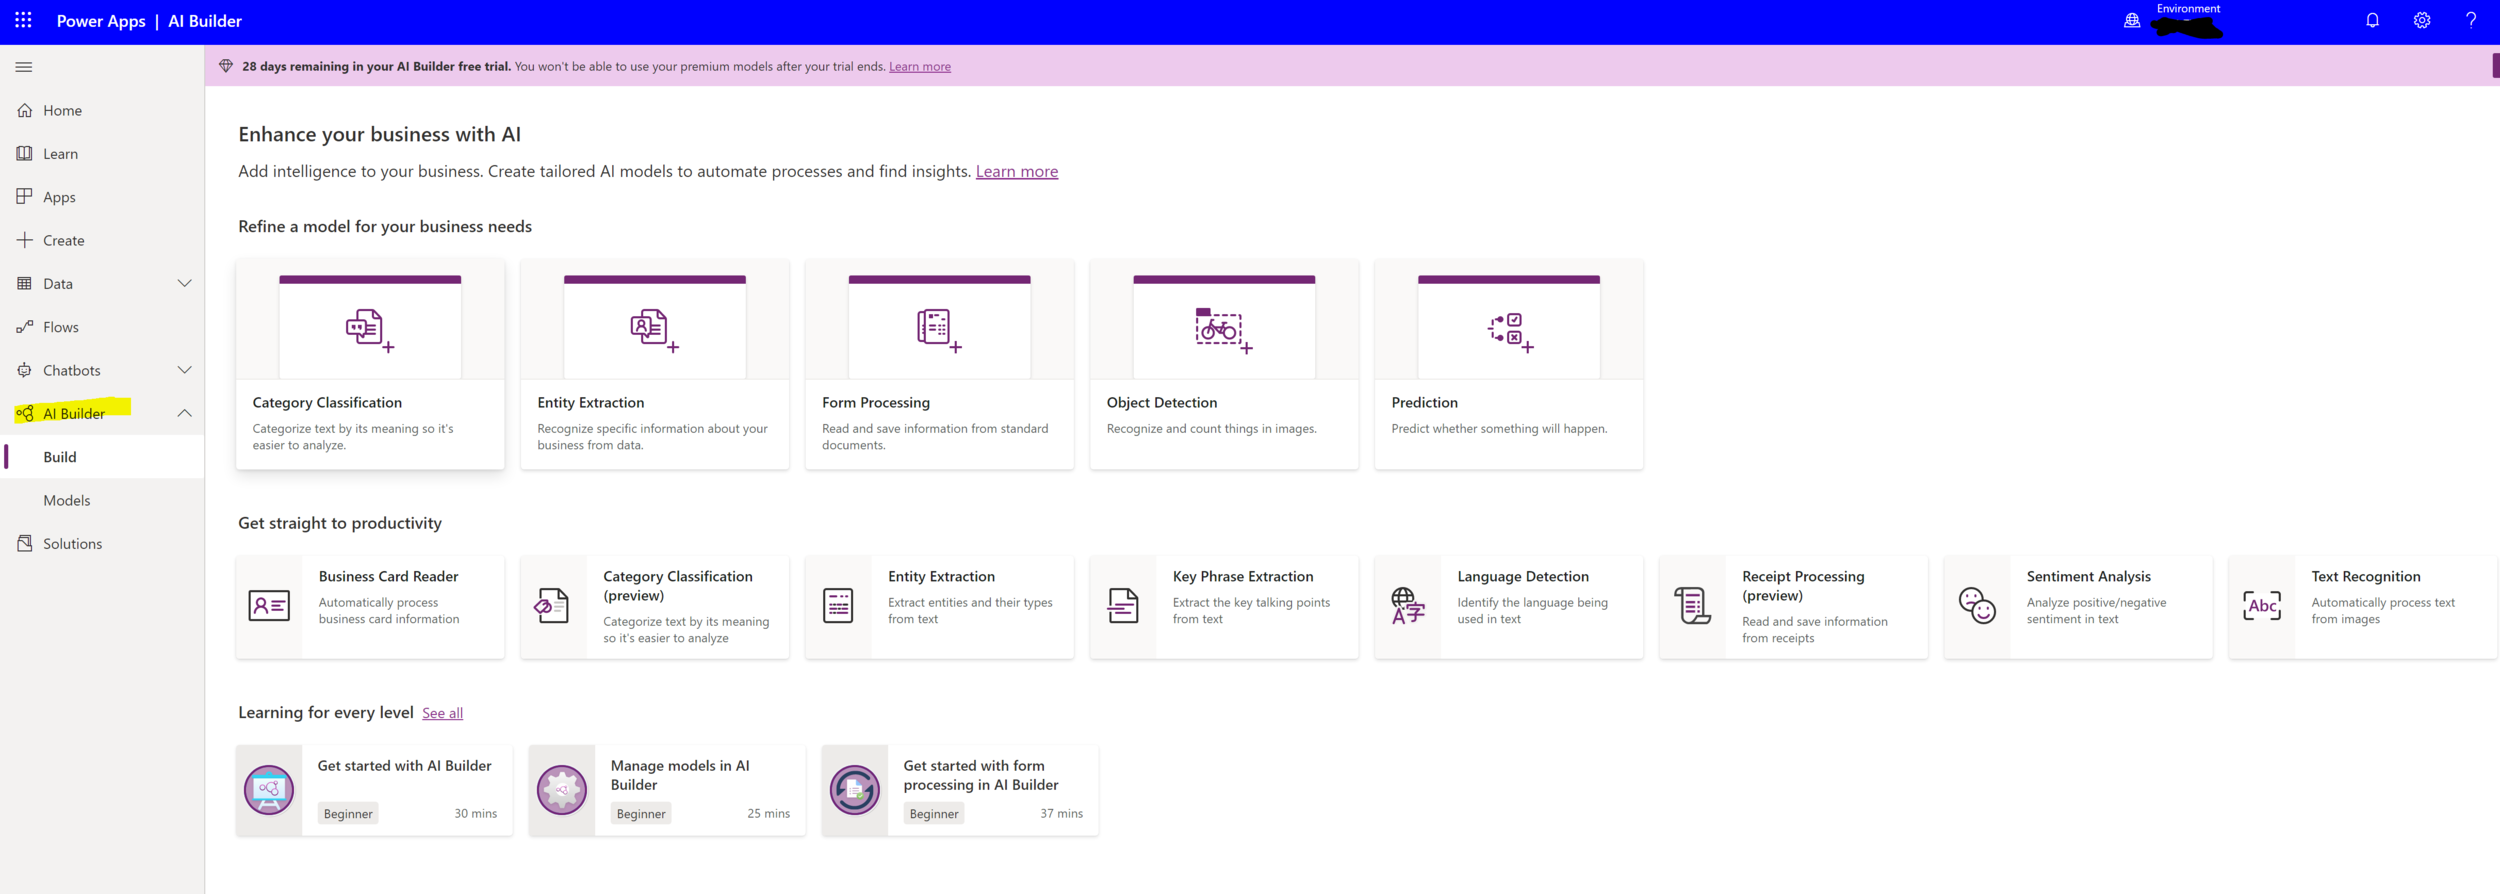Select AI Builder in the sidebar
The width and height of the screenshot is (2500, 894).
[x=74, y=413]
